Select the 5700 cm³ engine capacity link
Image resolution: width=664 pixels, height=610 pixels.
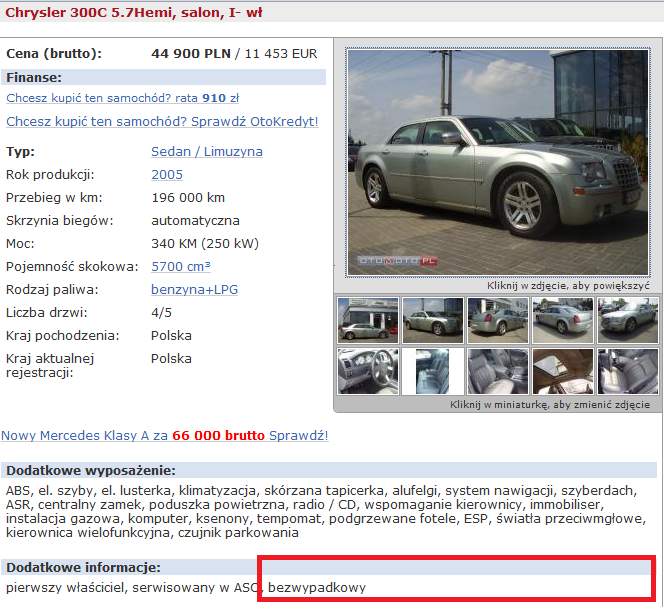pyautogui.click(x=181, y=266)
